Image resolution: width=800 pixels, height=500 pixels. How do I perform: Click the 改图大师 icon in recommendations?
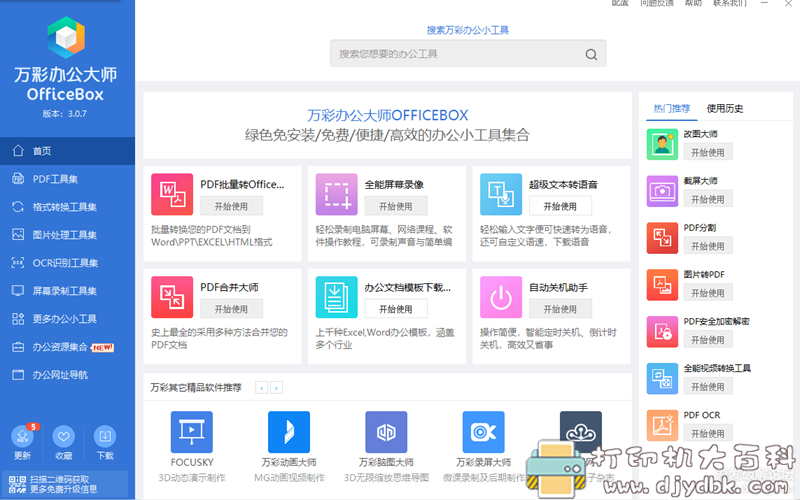click(x=662, y=144)
